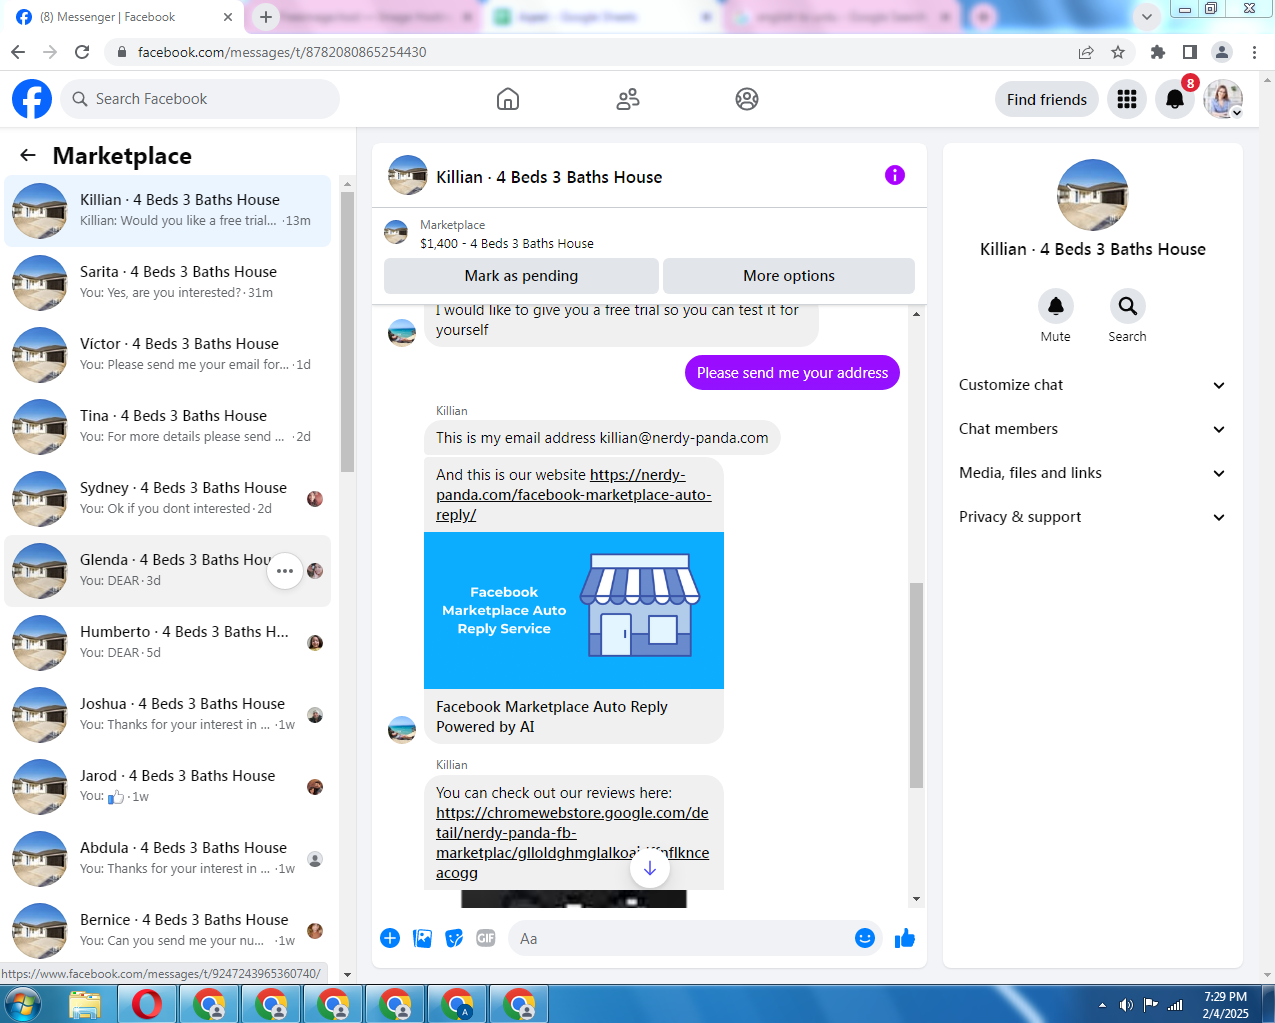Open the Chrome web store reviews link

pos(572,843)
